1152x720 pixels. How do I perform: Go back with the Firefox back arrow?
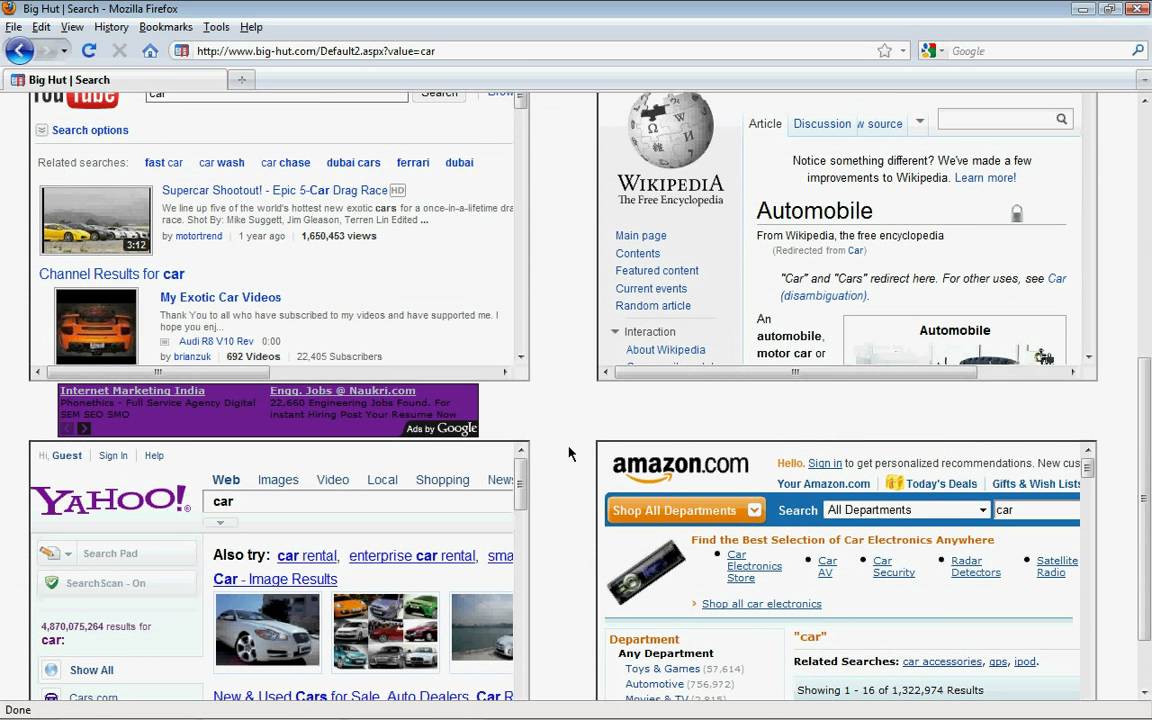click(19, 51)
